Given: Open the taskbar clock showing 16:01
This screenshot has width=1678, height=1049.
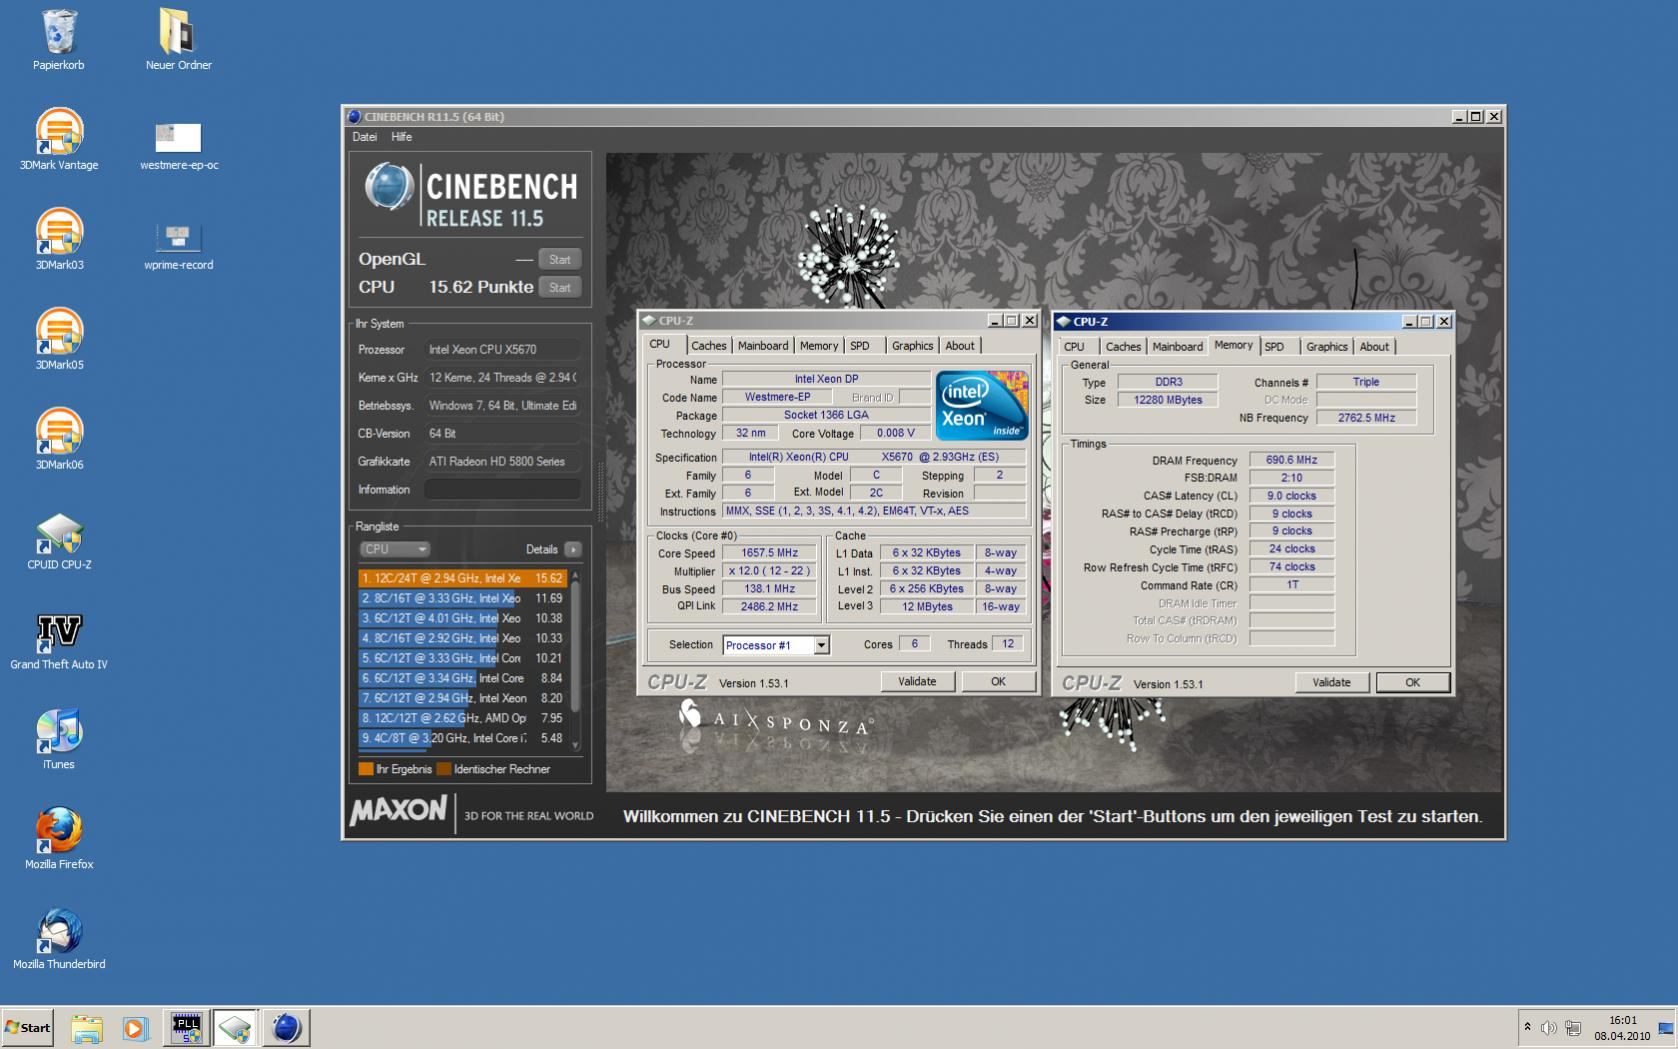Looking at the screenshot, I should [x=1622, y=1028].
